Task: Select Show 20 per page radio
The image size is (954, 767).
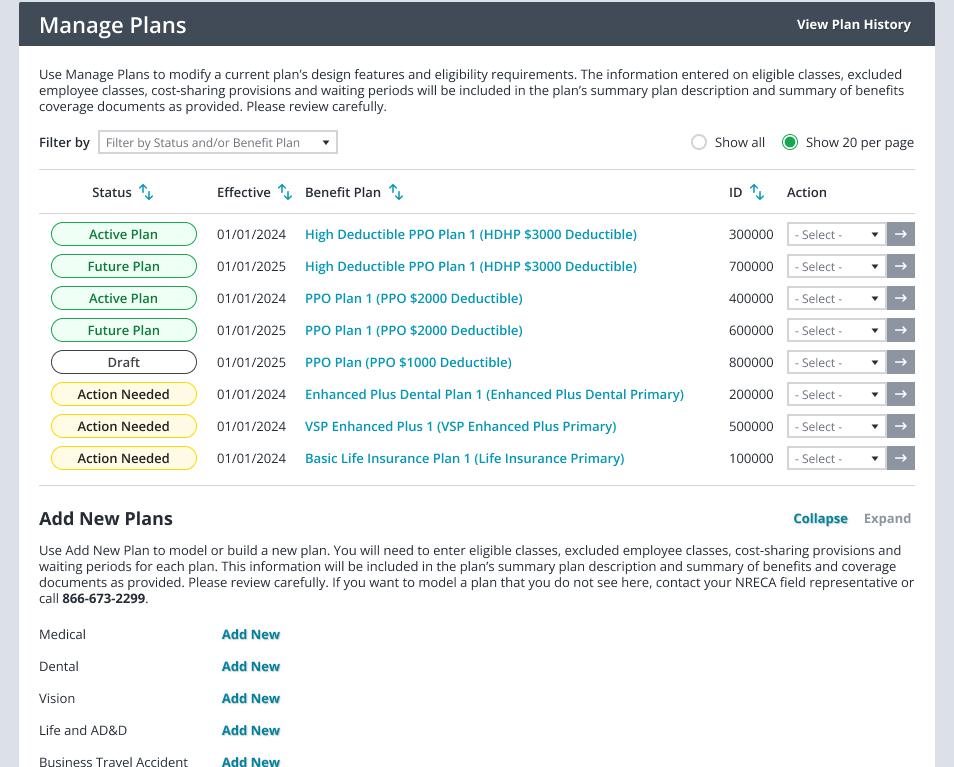Action: tap(790, 142)
